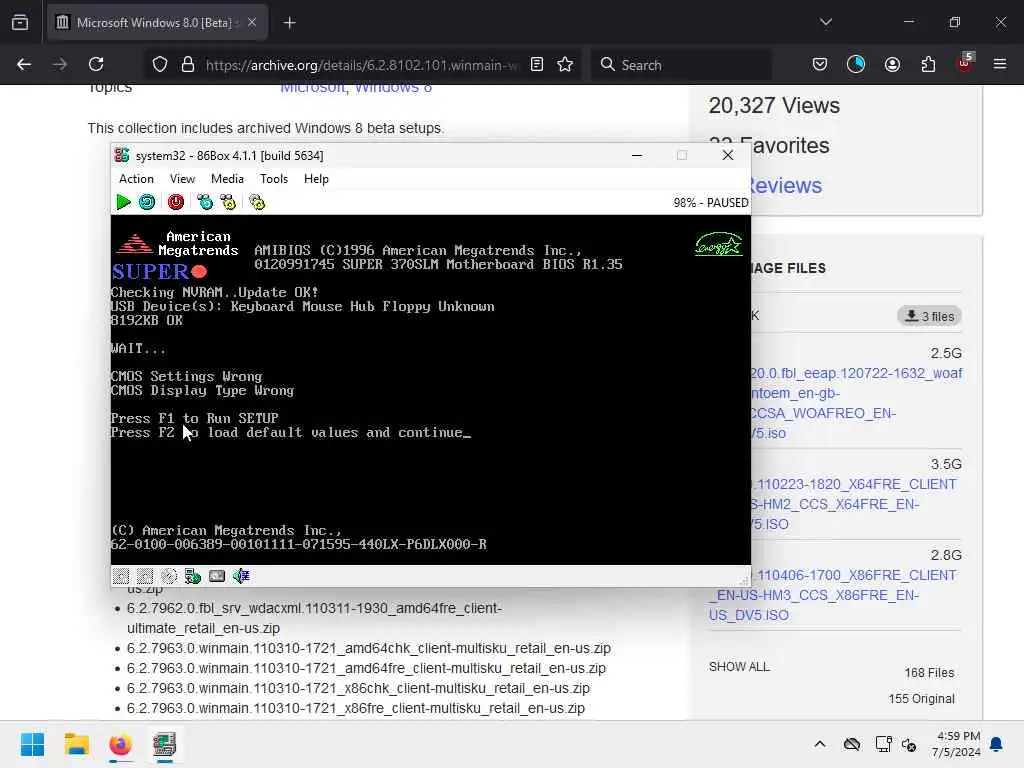Viewport: 1024px width, 768px height.
Task: Open 86Box settings from the toolbar
Action: point(257,202)
